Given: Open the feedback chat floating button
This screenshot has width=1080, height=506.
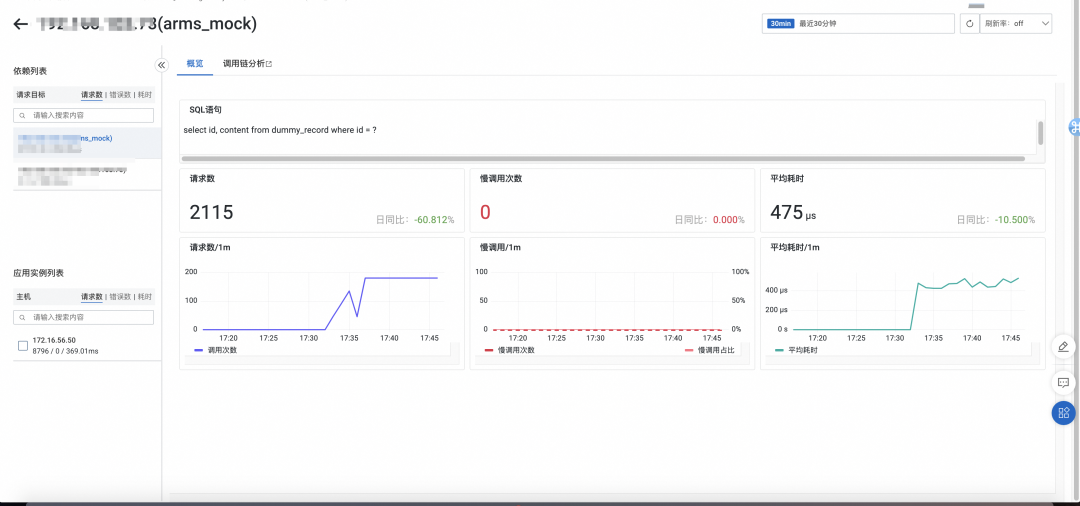Looking at the screenshot, I should (x=1063, y=382).
